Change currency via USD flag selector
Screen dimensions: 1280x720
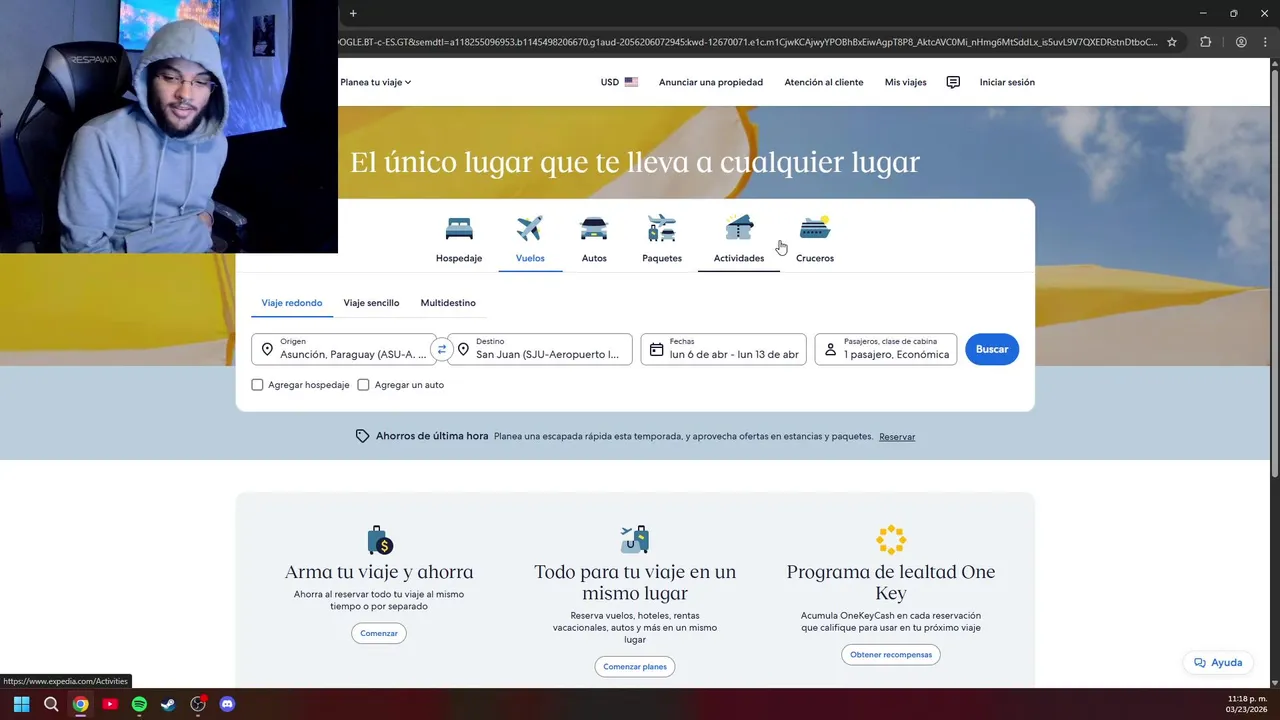pos(619,82)
